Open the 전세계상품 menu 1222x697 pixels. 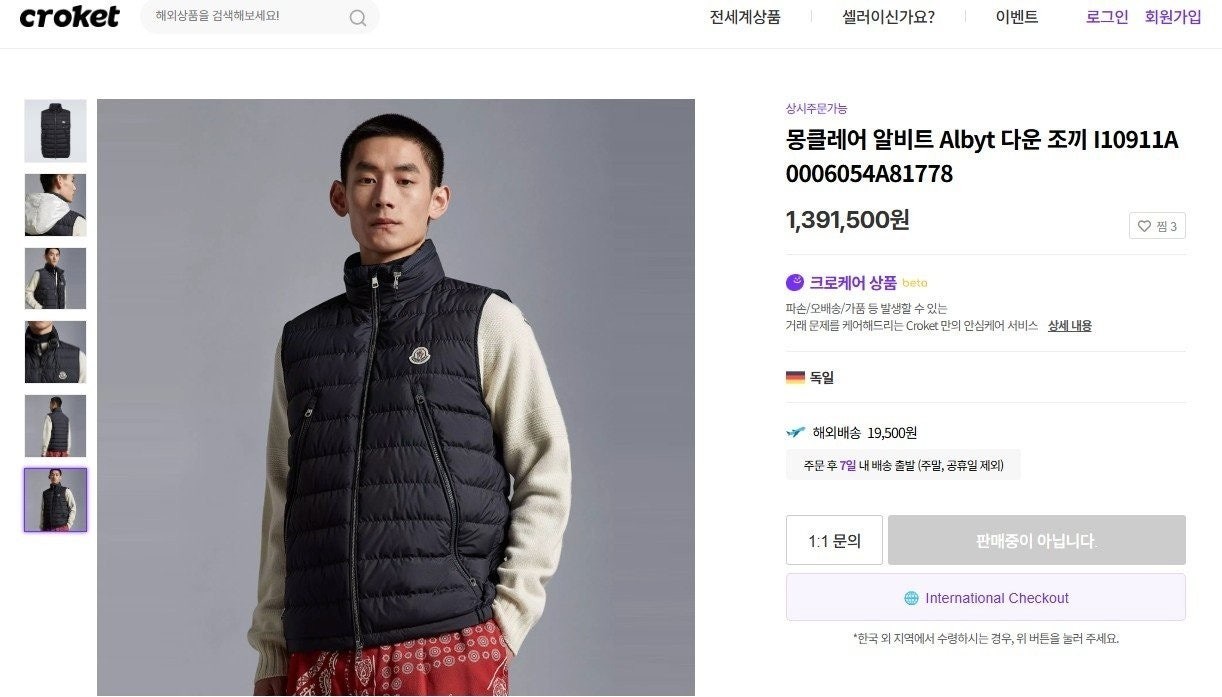(x=745, y=17)
